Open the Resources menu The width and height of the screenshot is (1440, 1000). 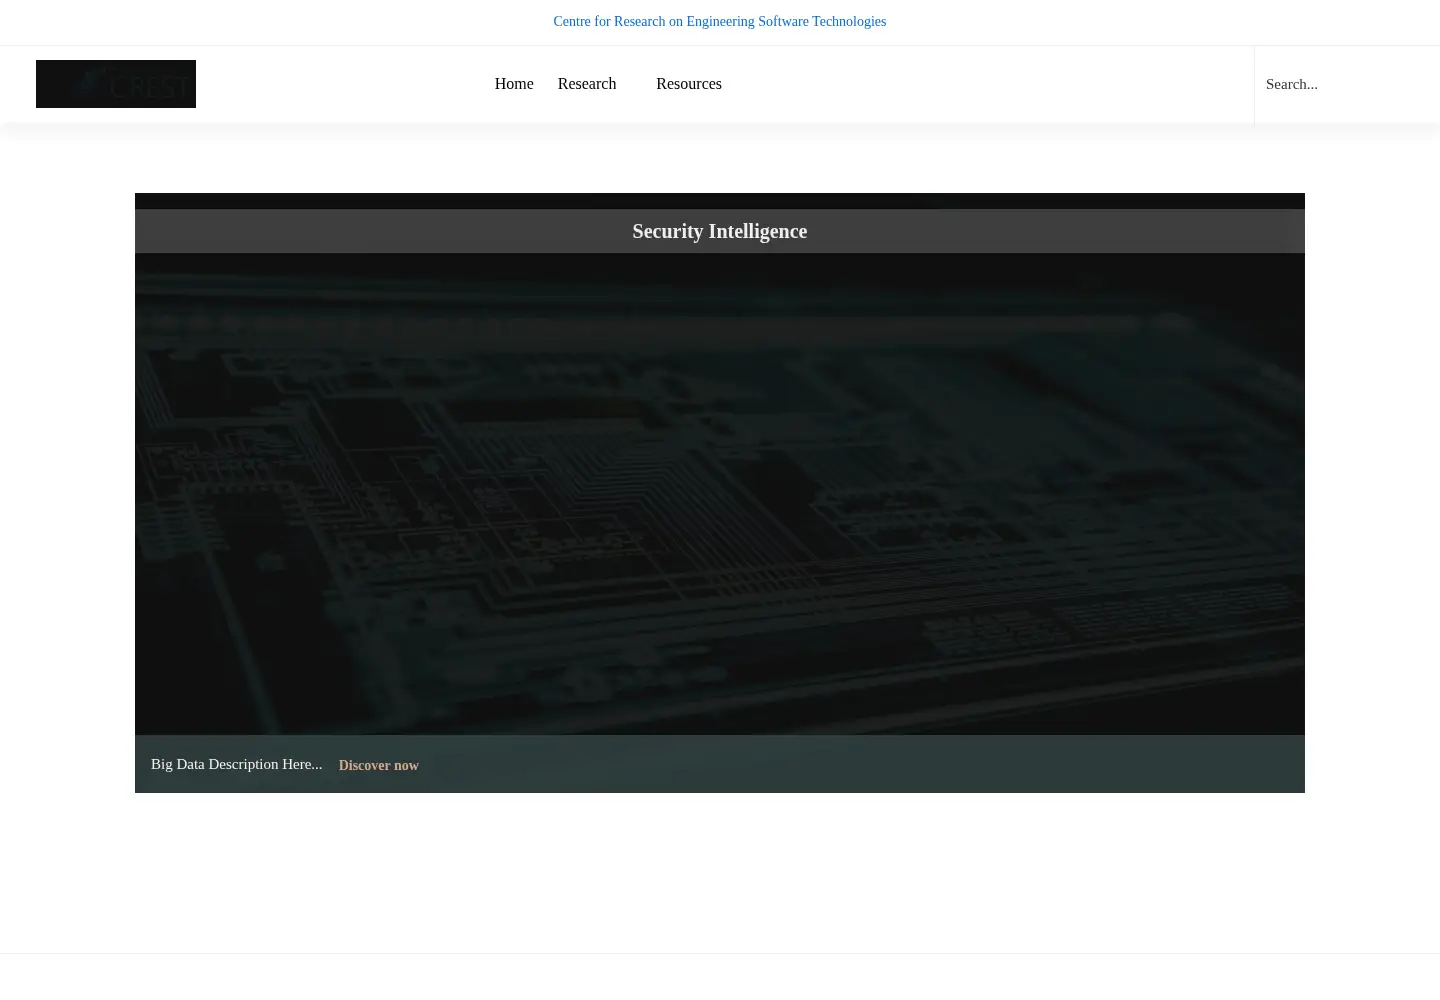689,84
